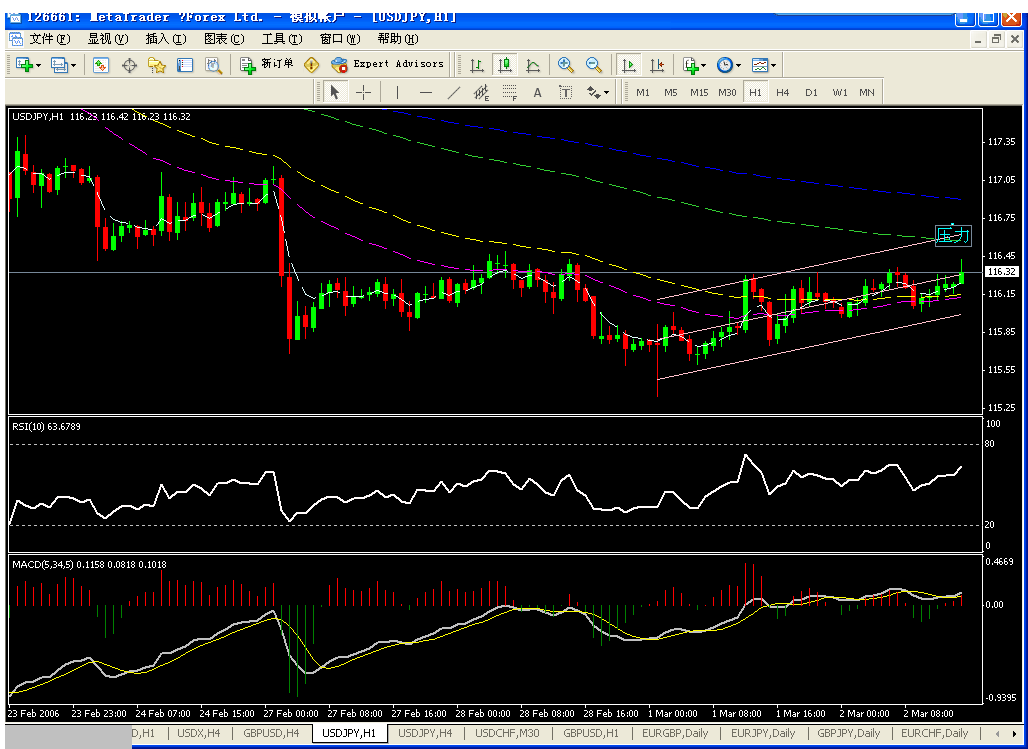Viewport: 1028px width, 749px height.
Task: Open the Market Watch panel icon
Action: [101, 65]
